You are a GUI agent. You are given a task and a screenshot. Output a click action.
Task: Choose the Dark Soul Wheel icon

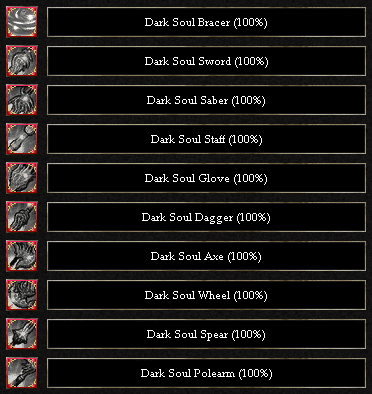(x=22, y=295)
